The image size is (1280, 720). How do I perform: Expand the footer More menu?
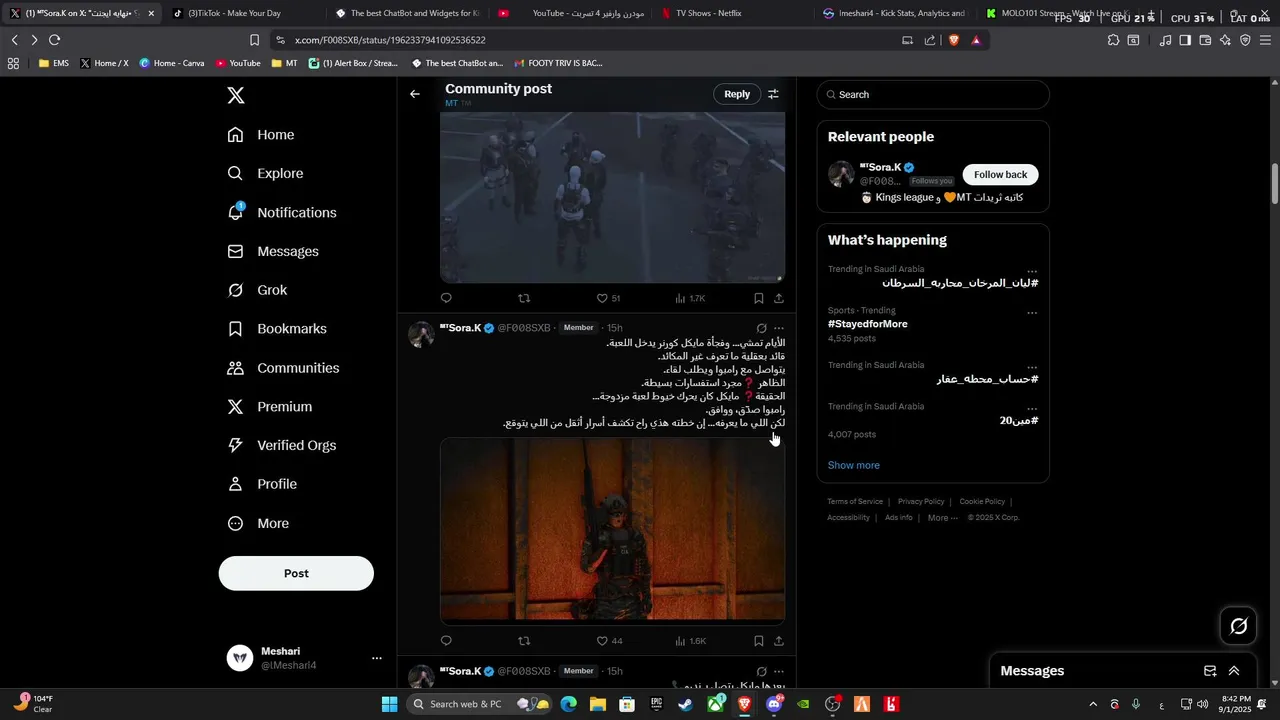(x=943, y=518)
